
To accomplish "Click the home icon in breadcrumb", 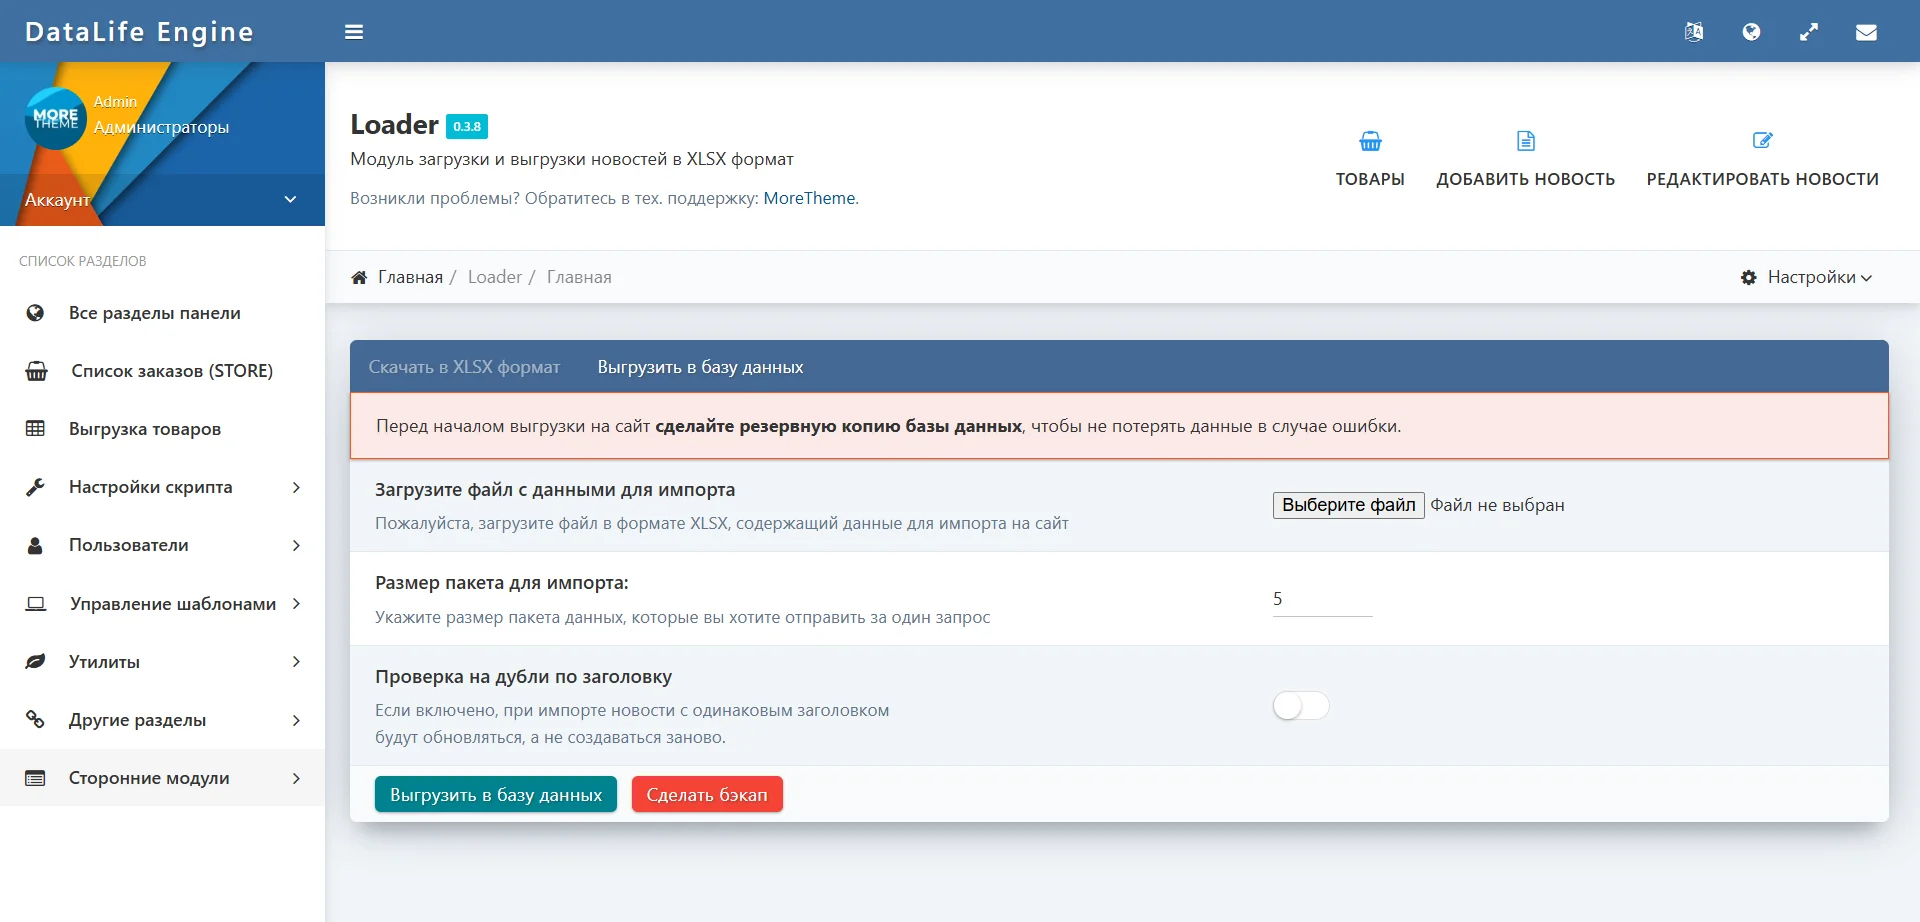I will (x=359, y=278).
